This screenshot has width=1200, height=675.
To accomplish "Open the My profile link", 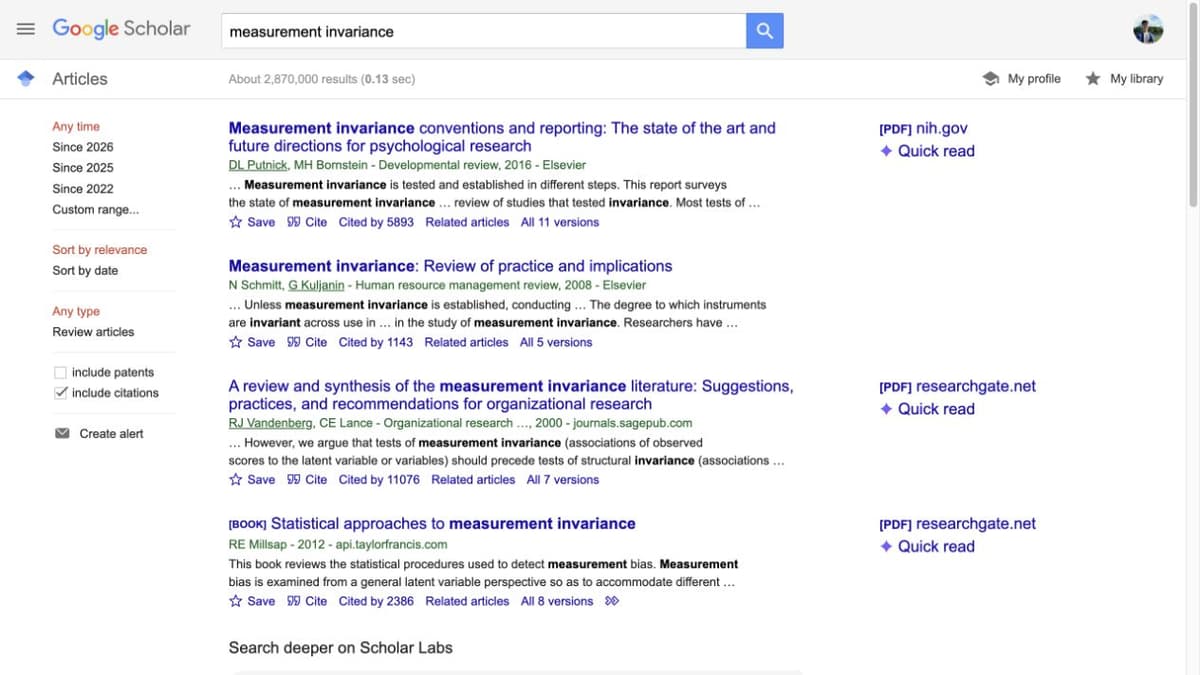I will 1034,78.
